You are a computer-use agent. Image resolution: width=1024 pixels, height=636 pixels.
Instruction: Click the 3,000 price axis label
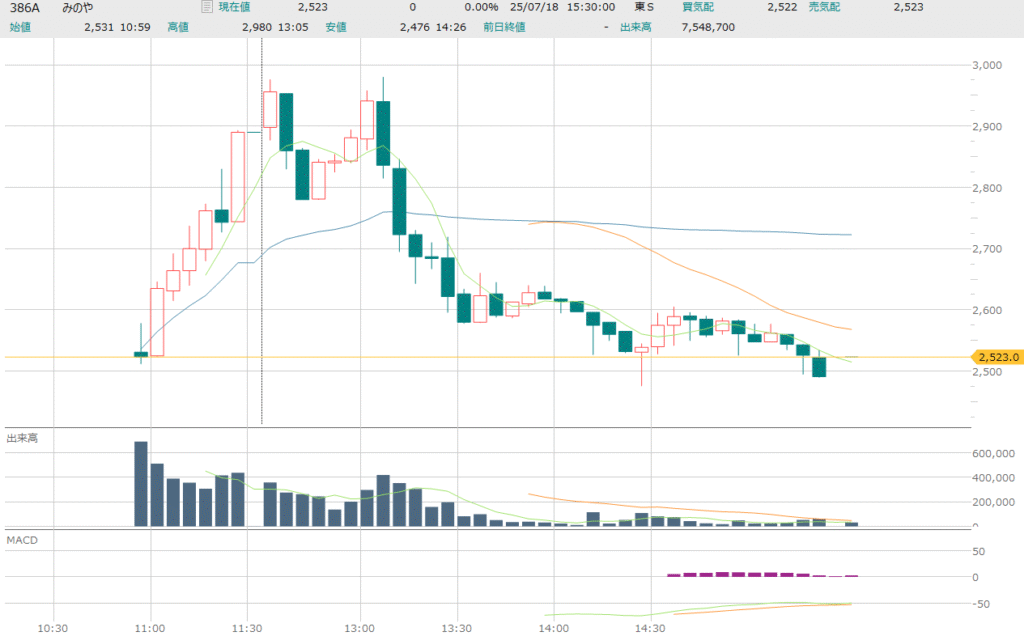coord(987,65)
